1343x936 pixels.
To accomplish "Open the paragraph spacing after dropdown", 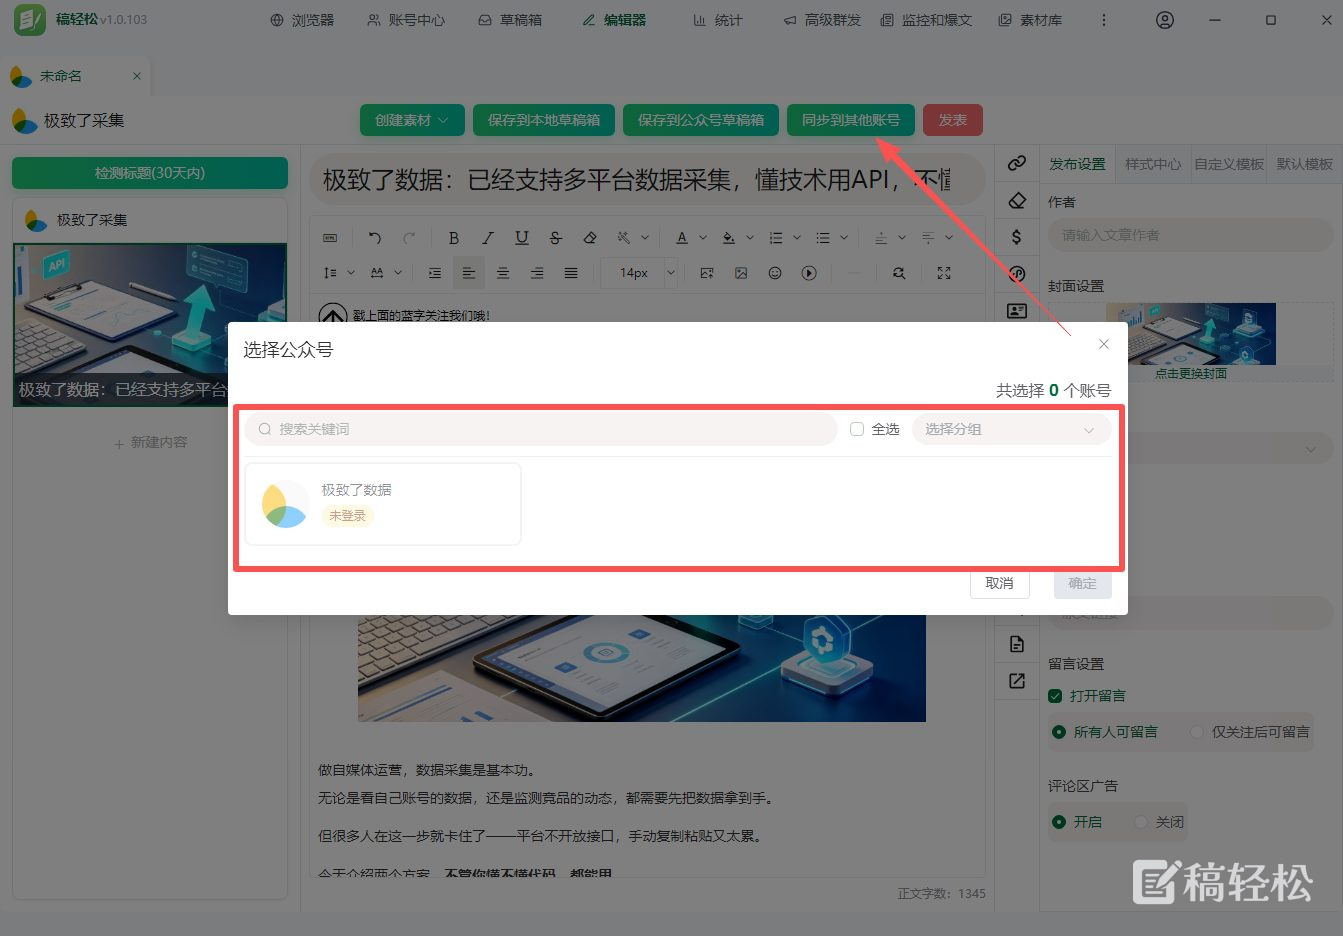I will coord(949,238).
